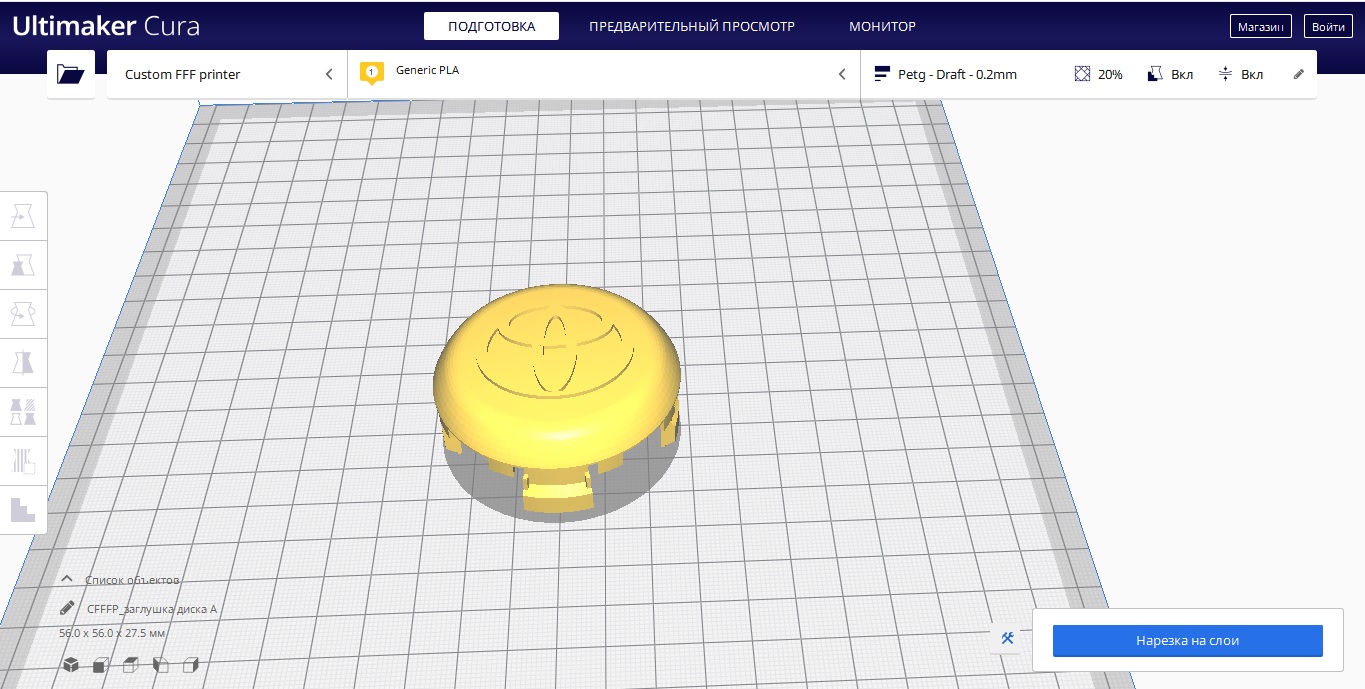Switch to left side view cube icon

point(161,665)
